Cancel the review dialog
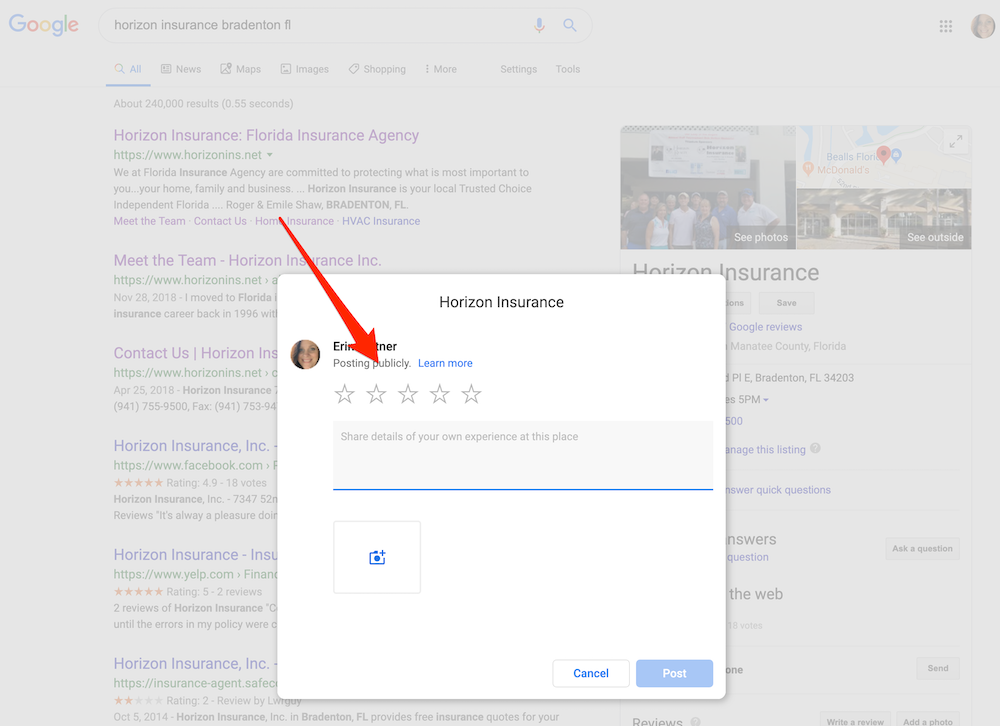 [x=591, y=673]
